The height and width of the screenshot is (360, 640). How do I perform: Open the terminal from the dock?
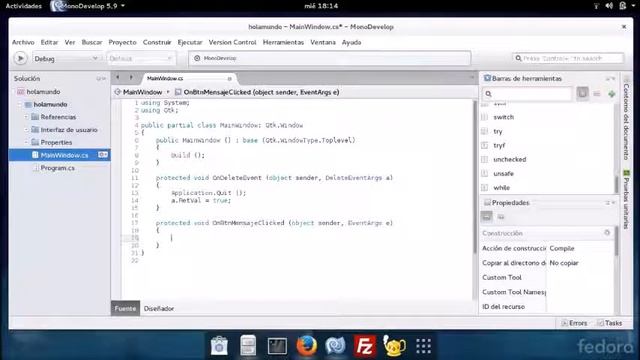(277, 346)
